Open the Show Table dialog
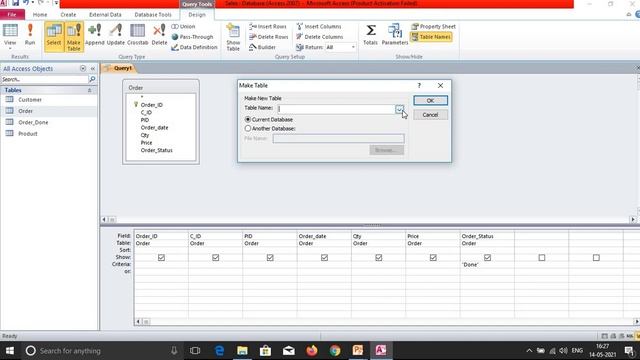 coord(233,38)
